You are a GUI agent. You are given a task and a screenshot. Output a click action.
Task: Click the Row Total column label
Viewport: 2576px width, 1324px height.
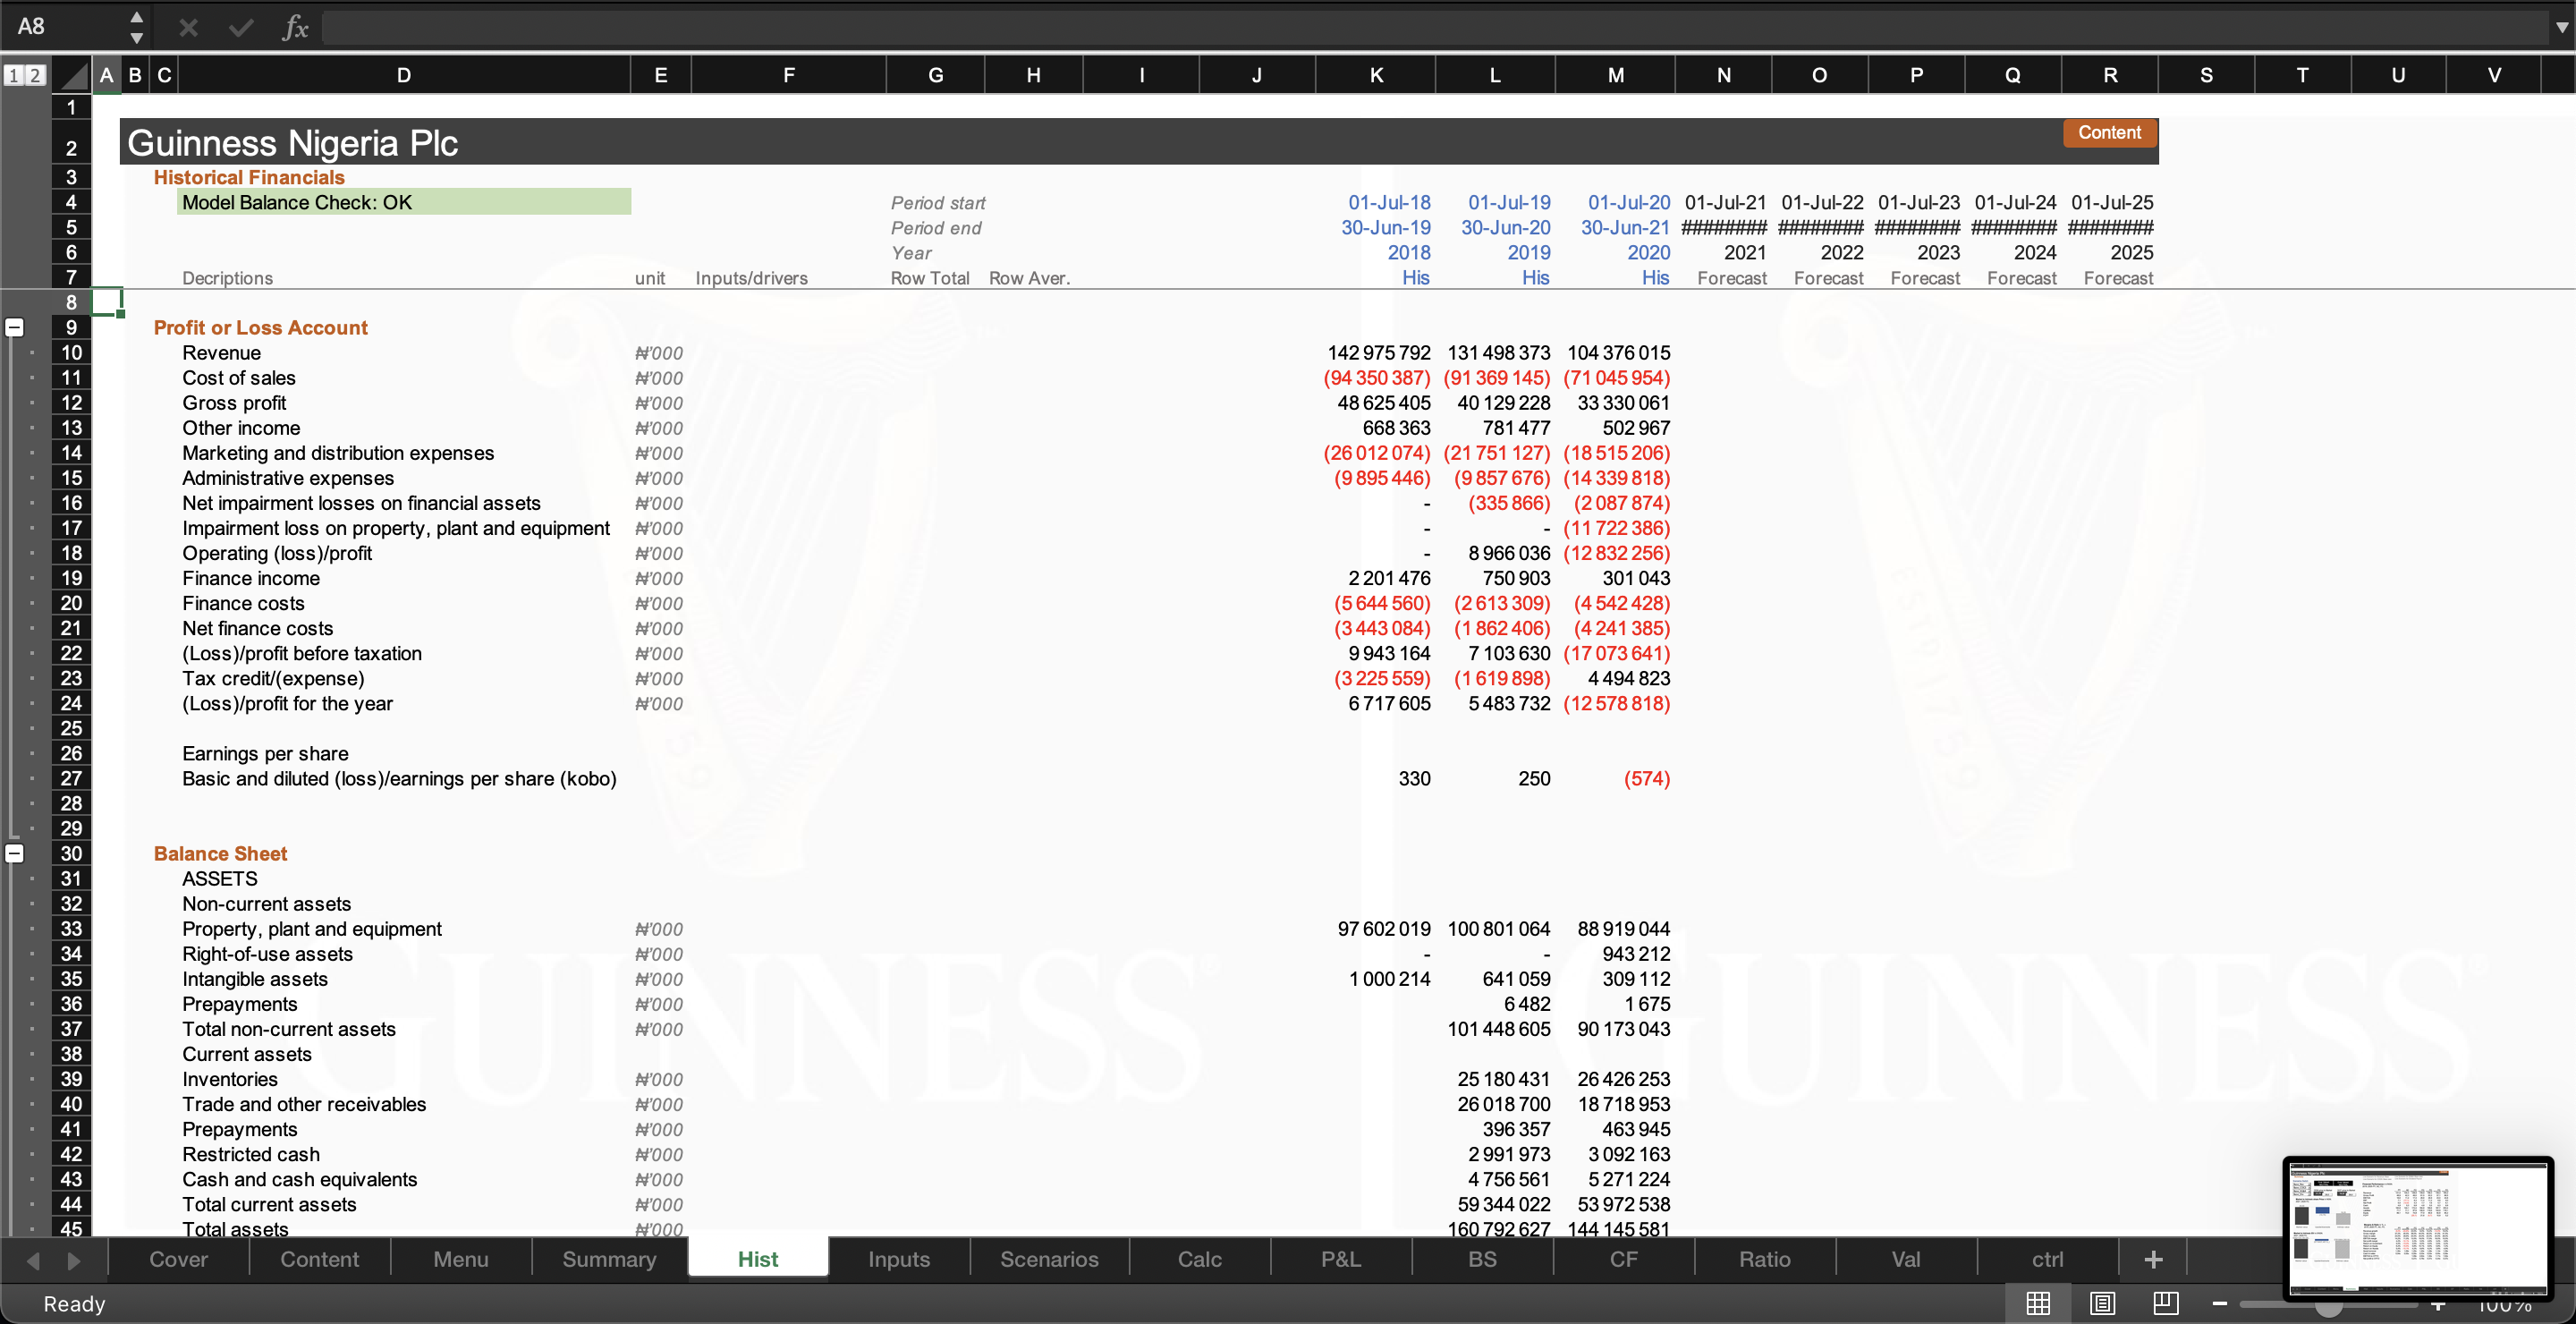[x=930, y=277]
